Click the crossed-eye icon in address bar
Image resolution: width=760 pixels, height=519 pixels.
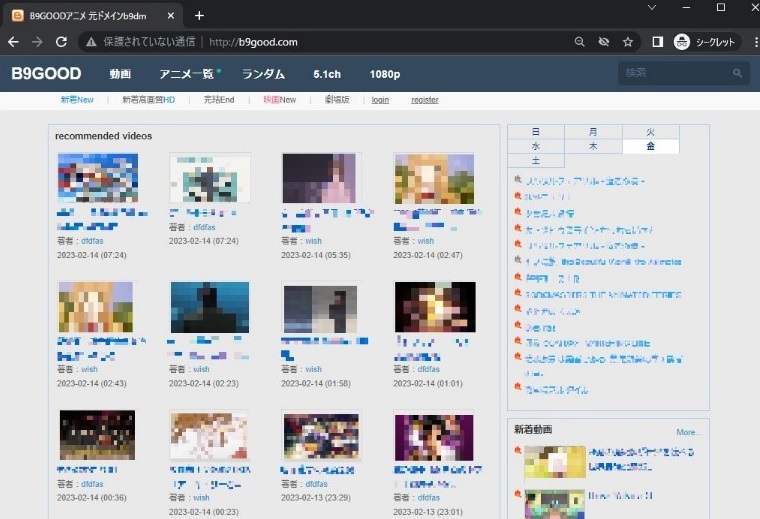tap(604, 42)
